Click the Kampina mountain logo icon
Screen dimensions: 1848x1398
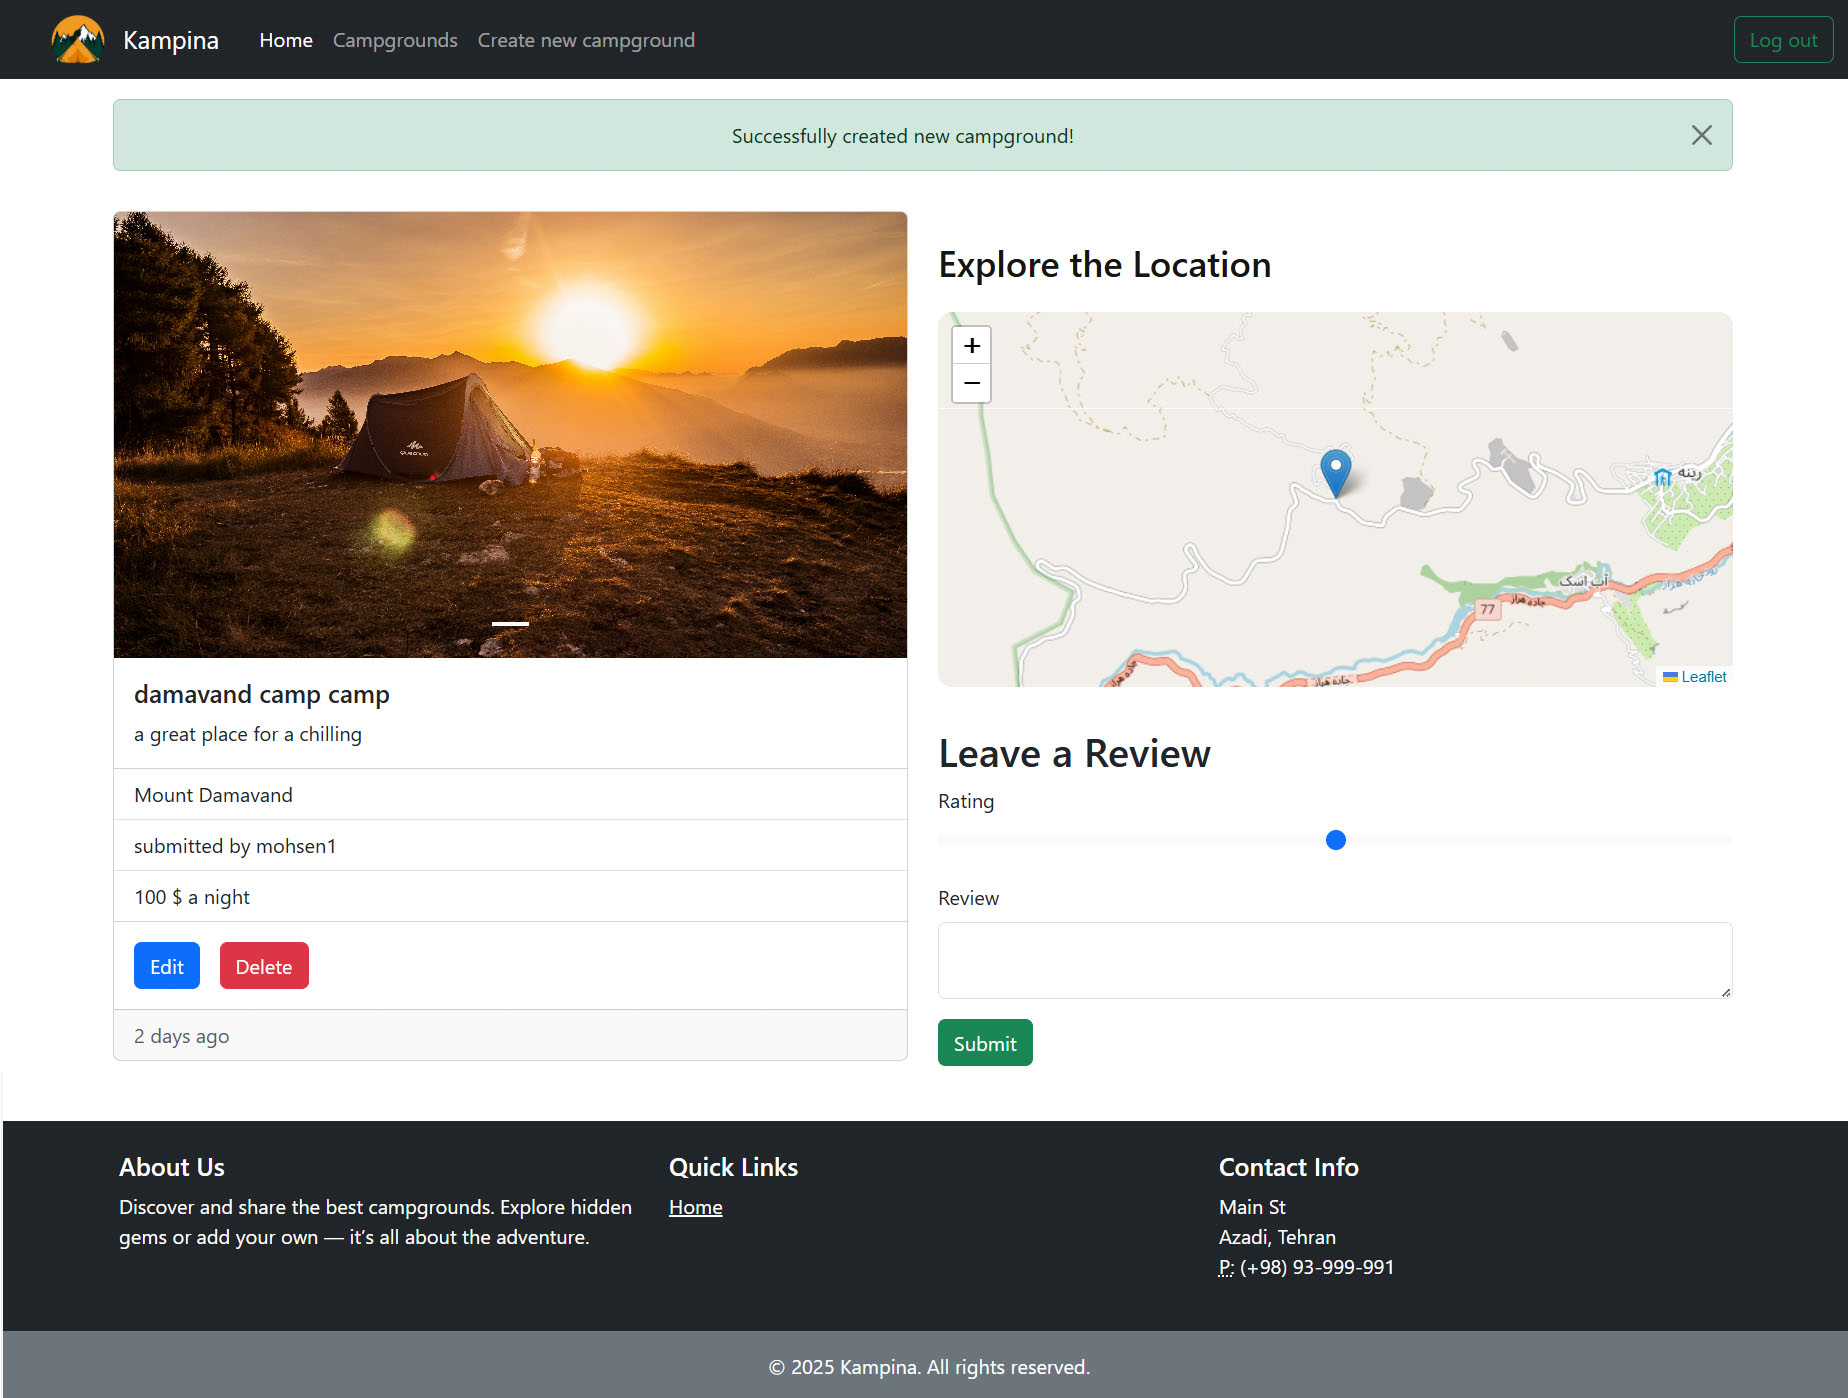[77, 40]
